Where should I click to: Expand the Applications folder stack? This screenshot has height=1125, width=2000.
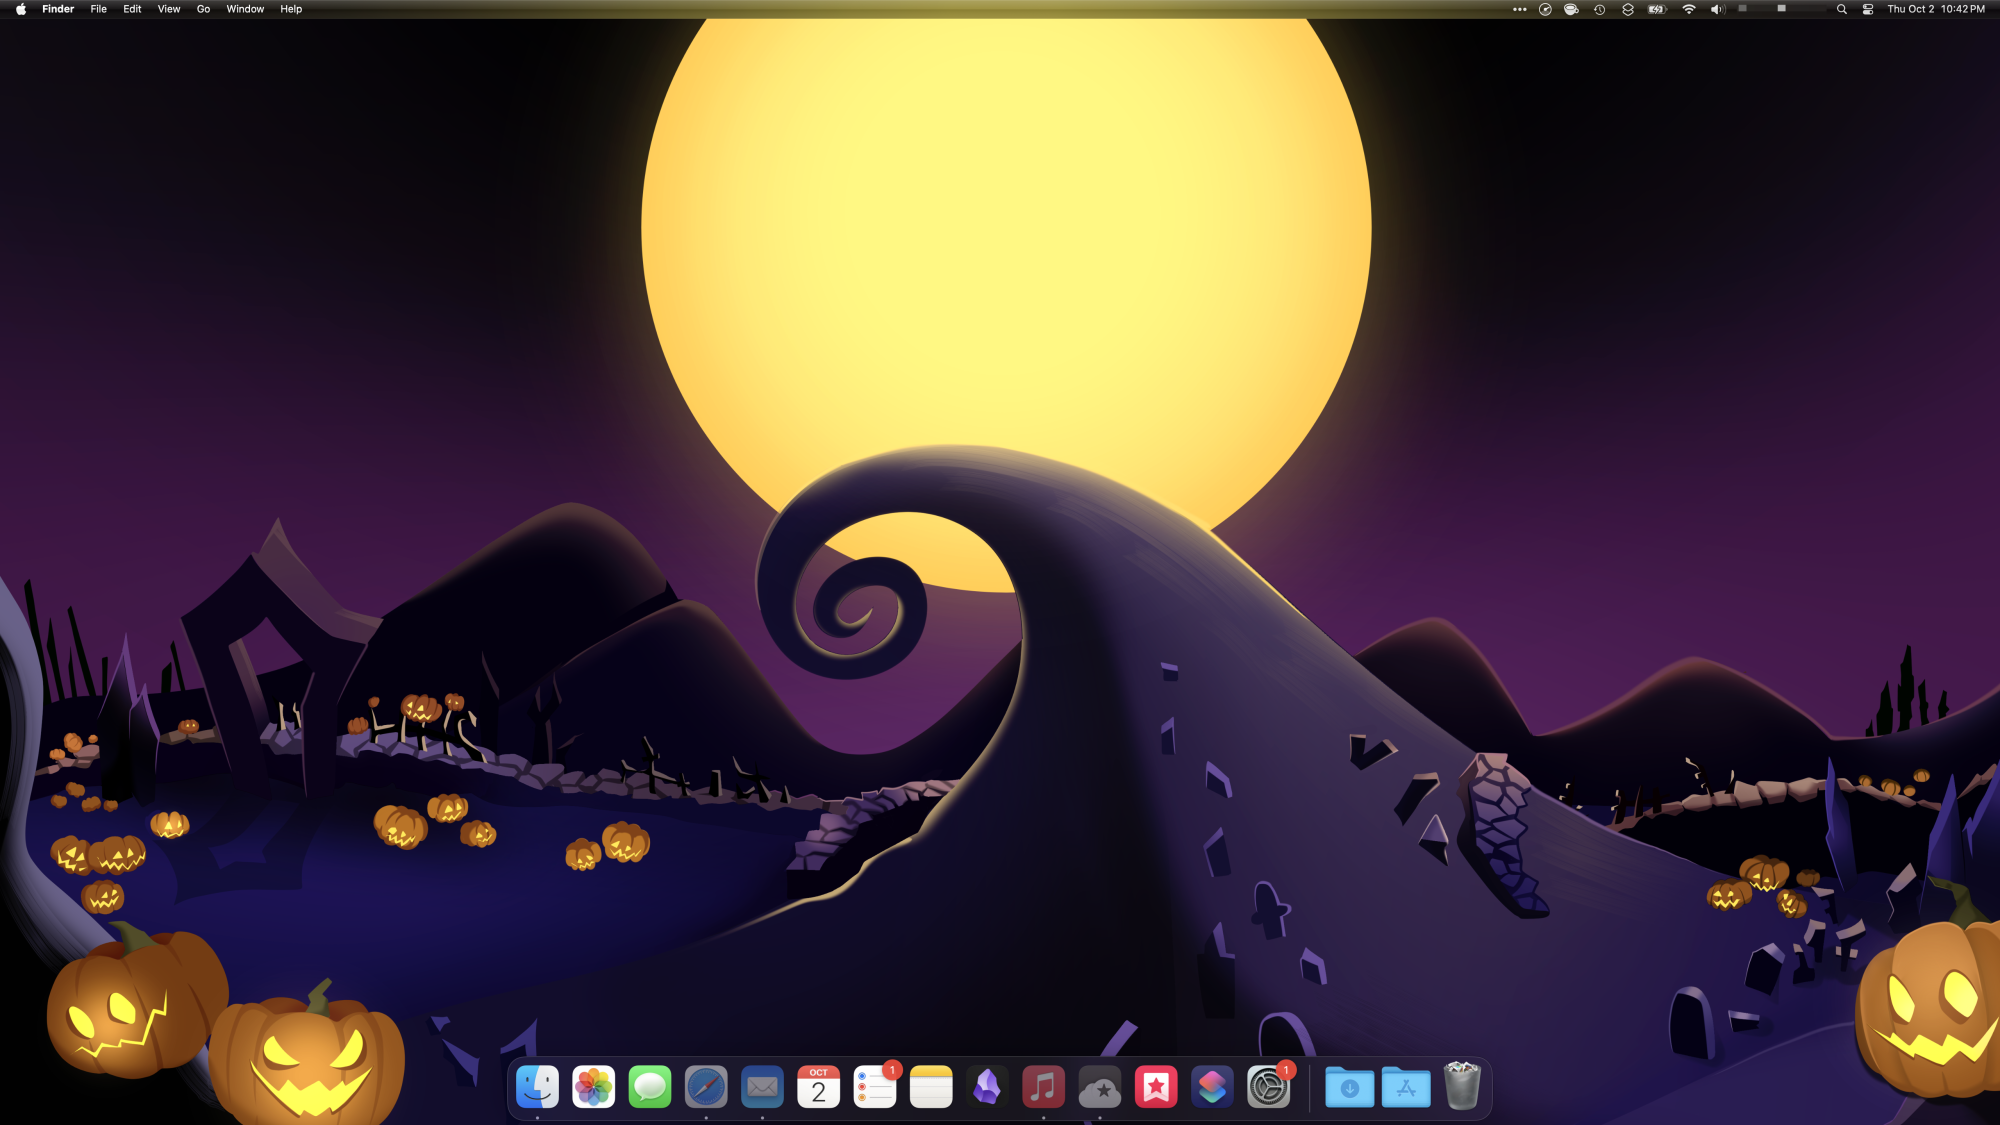pos(1405,1087)
